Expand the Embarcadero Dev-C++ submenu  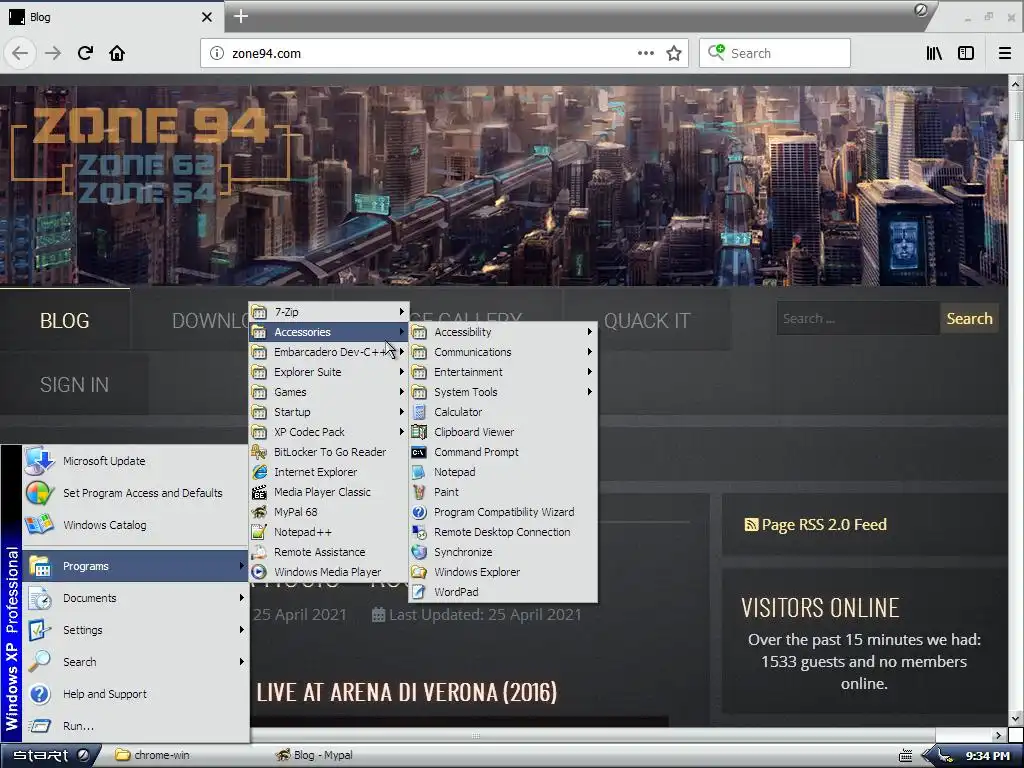tap(329, 352)
